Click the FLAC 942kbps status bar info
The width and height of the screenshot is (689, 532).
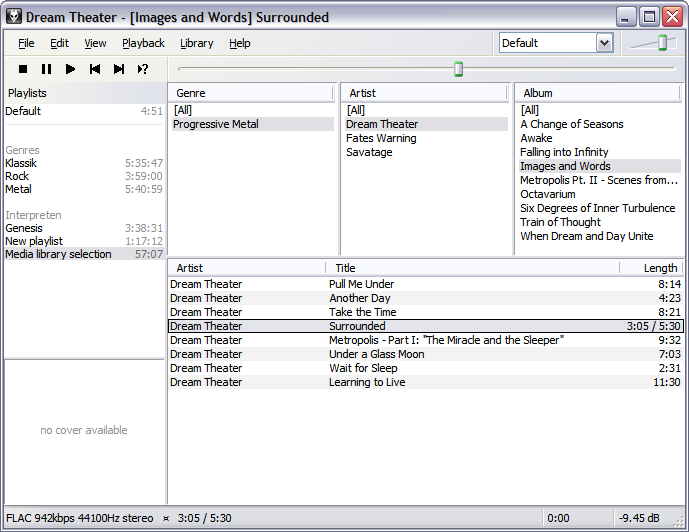pos(80,518)
